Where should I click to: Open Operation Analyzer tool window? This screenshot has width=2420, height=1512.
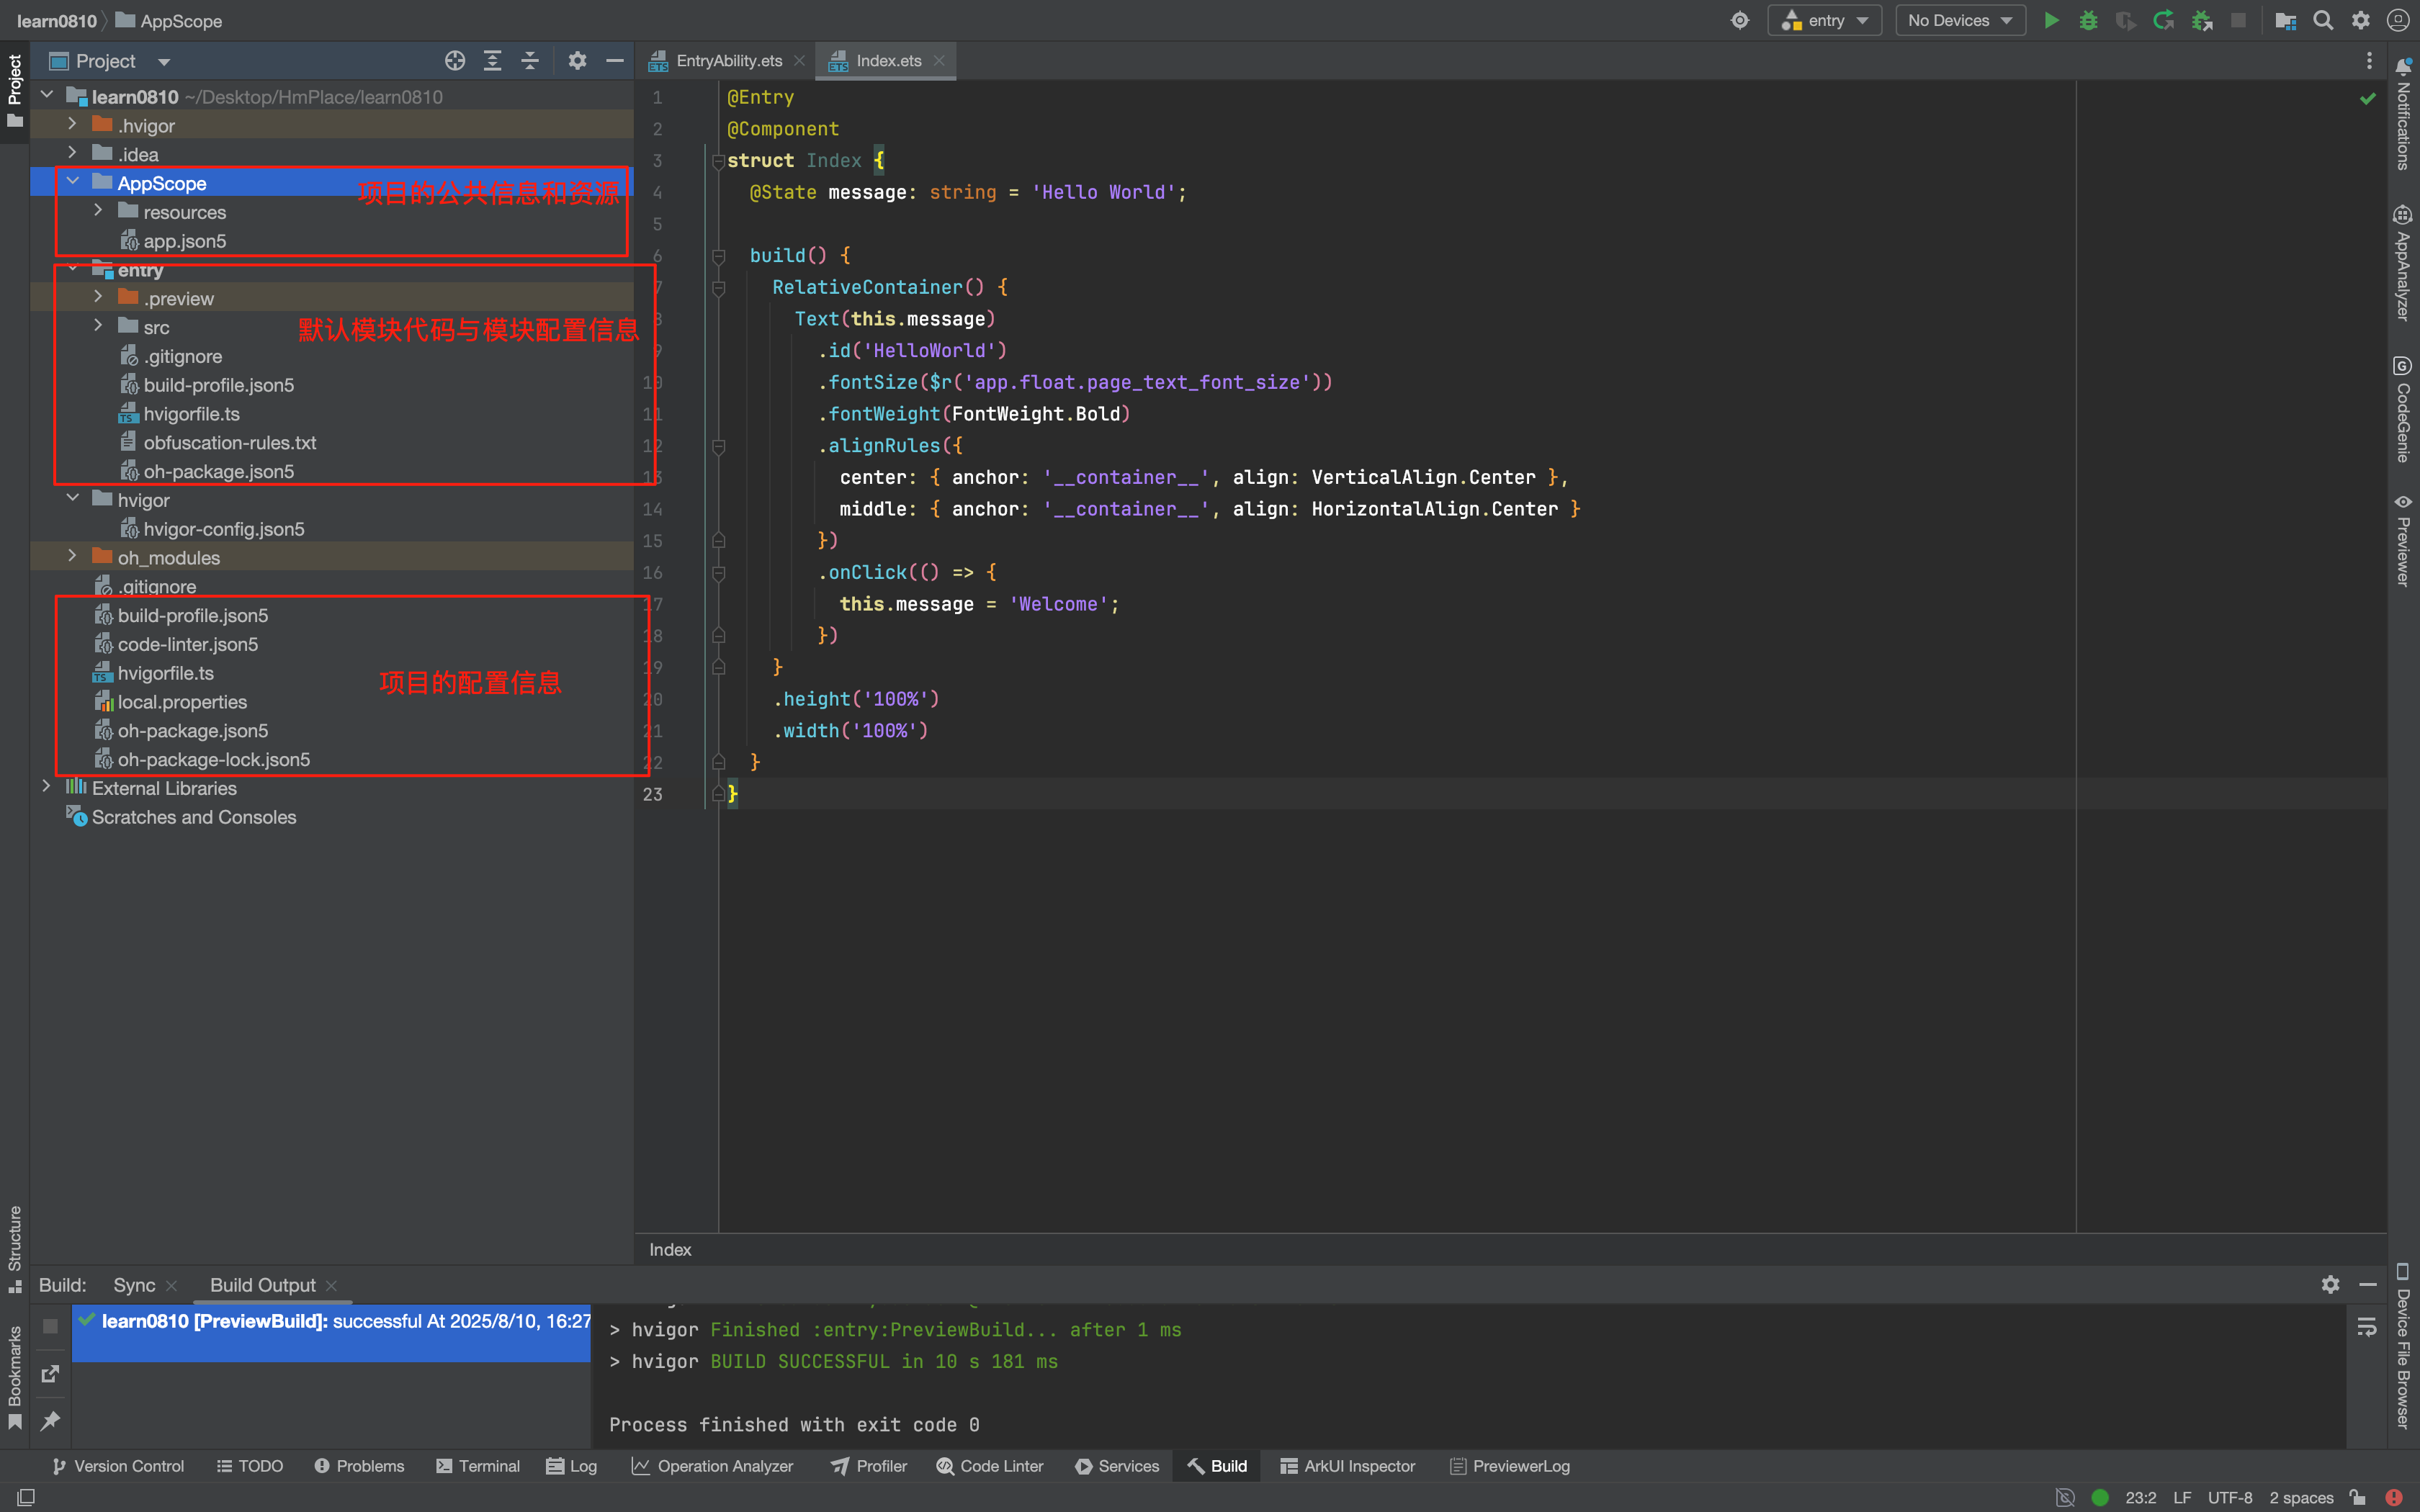712,1466
